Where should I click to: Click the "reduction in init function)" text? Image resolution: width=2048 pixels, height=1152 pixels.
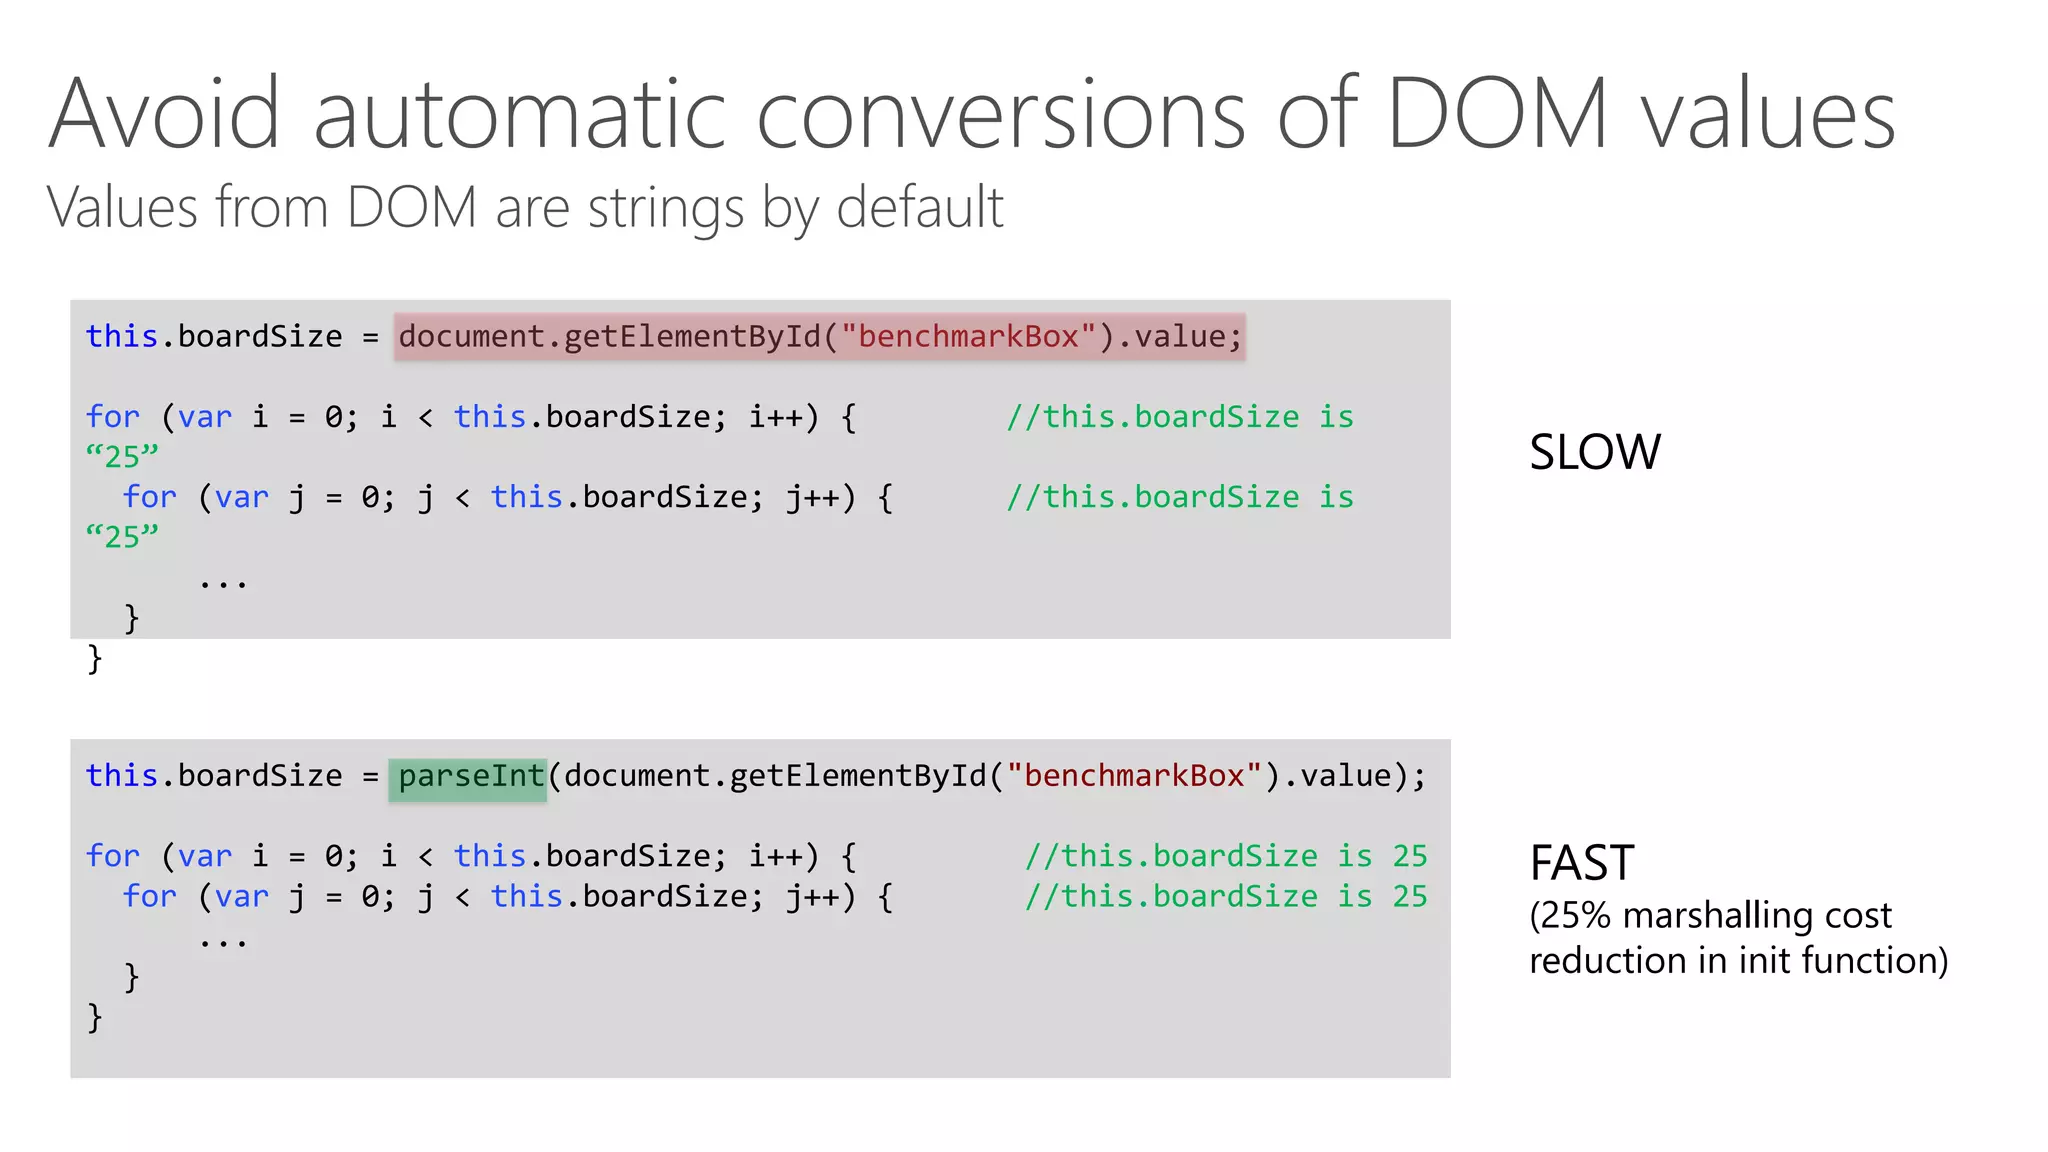click(1738, 960)
